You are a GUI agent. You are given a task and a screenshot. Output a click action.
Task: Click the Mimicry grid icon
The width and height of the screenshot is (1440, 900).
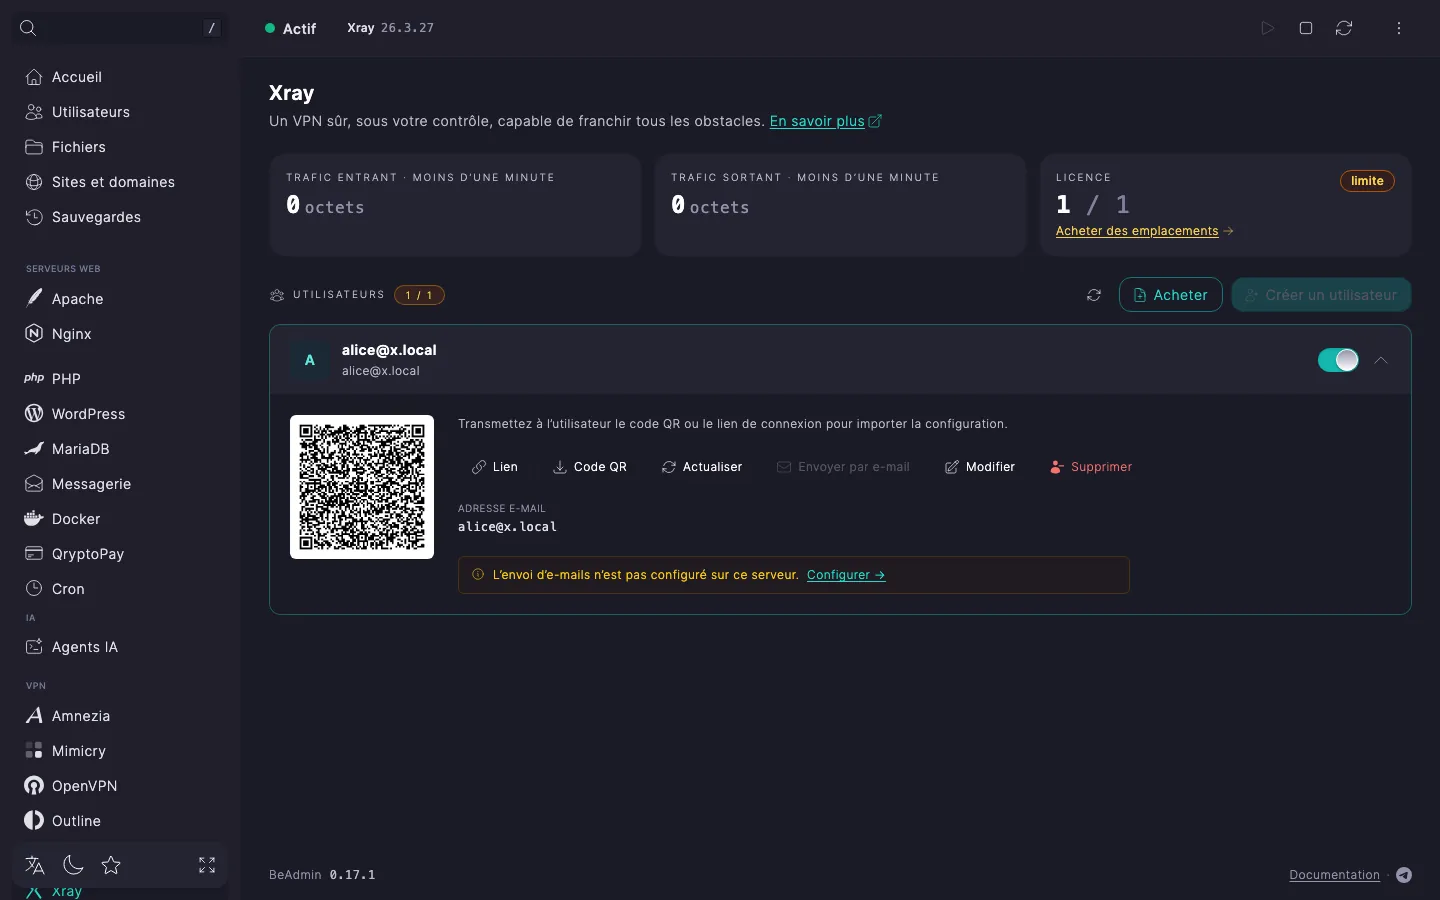[x=34, y=751]
